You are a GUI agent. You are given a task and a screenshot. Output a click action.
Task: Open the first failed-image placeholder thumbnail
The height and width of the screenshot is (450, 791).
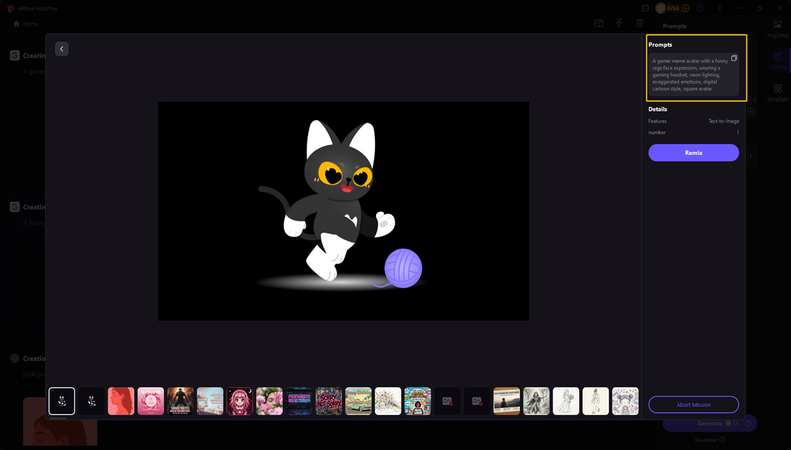coord(447,401)
